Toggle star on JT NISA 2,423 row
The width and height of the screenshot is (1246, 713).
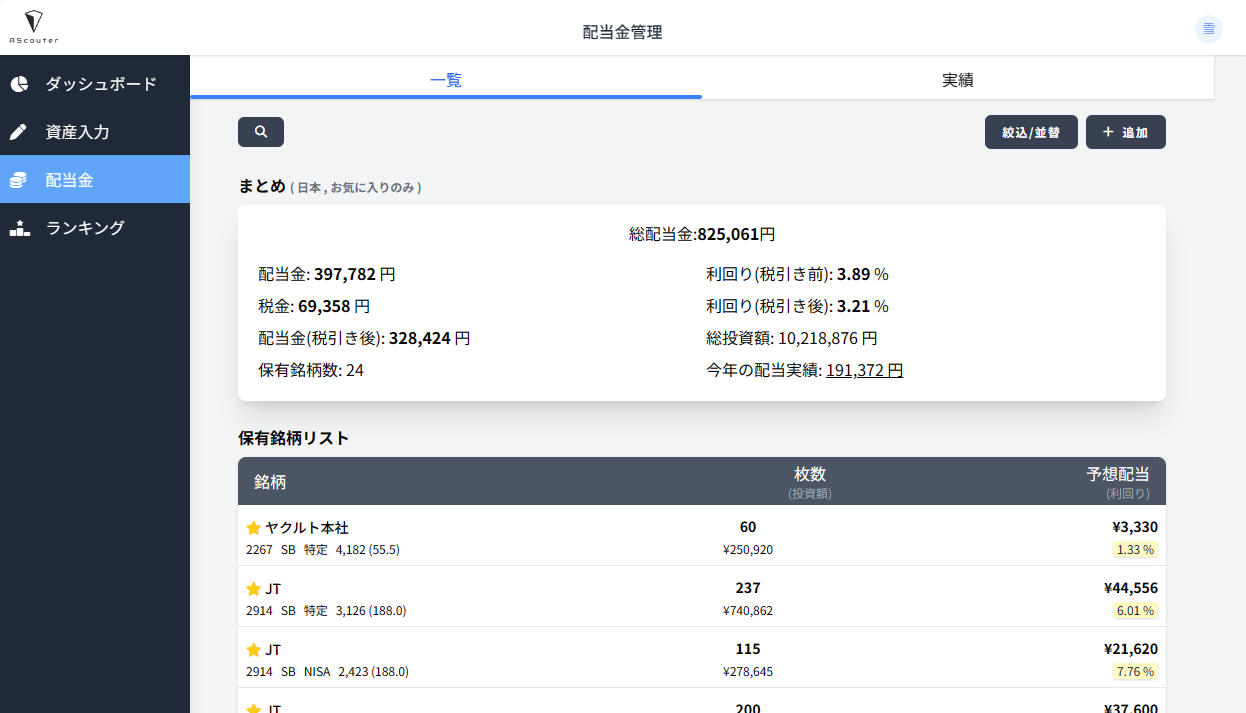point(253,650)
